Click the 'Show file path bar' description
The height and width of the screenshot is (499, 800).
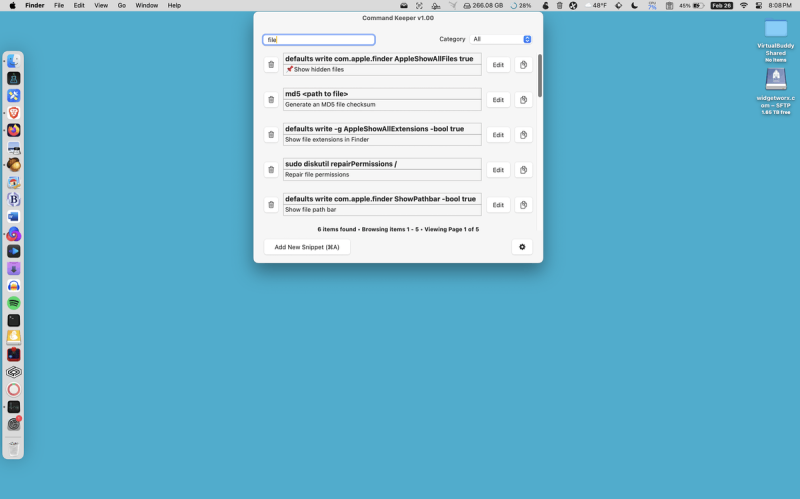click(382, 210)
